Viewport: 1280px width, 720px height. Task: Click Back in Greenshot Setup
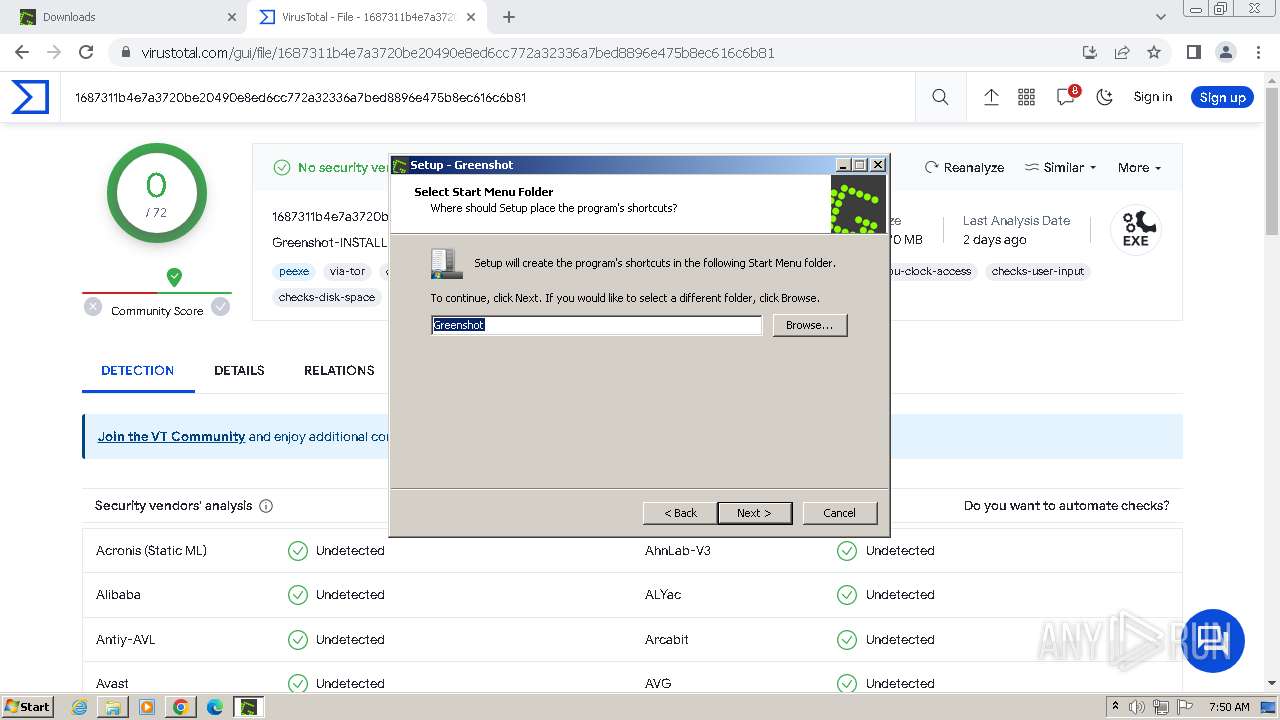681,513
